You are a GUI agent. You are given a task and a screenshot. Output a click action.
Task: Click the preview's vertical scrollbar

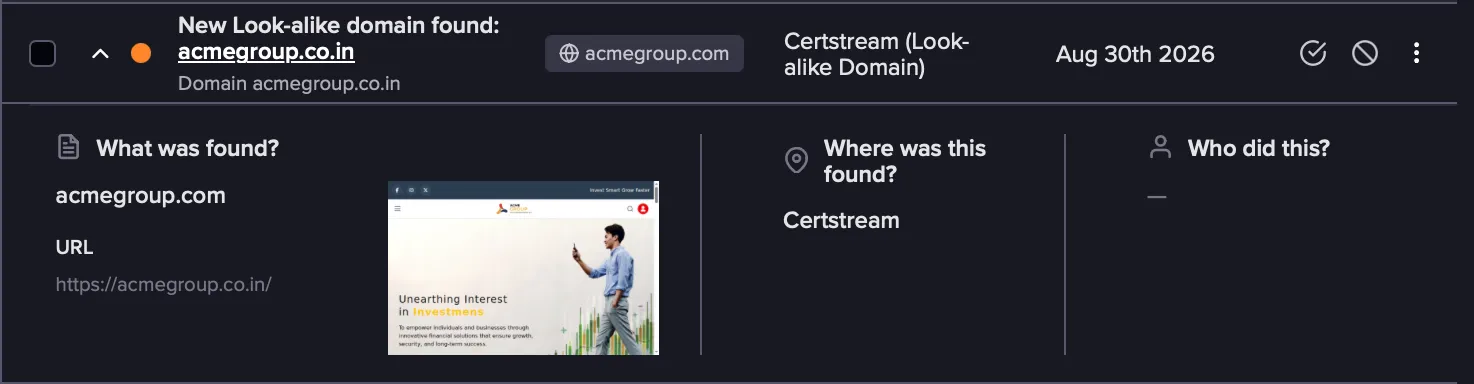[x=656, y=268]
